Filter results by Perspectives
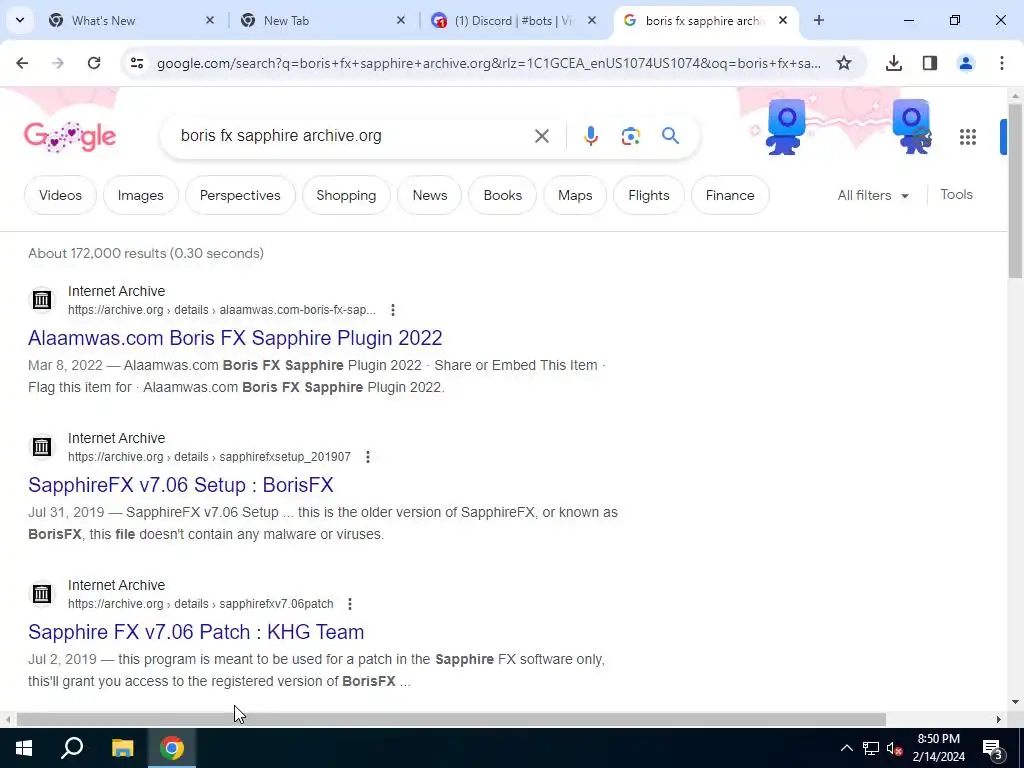 pos(240,195)
